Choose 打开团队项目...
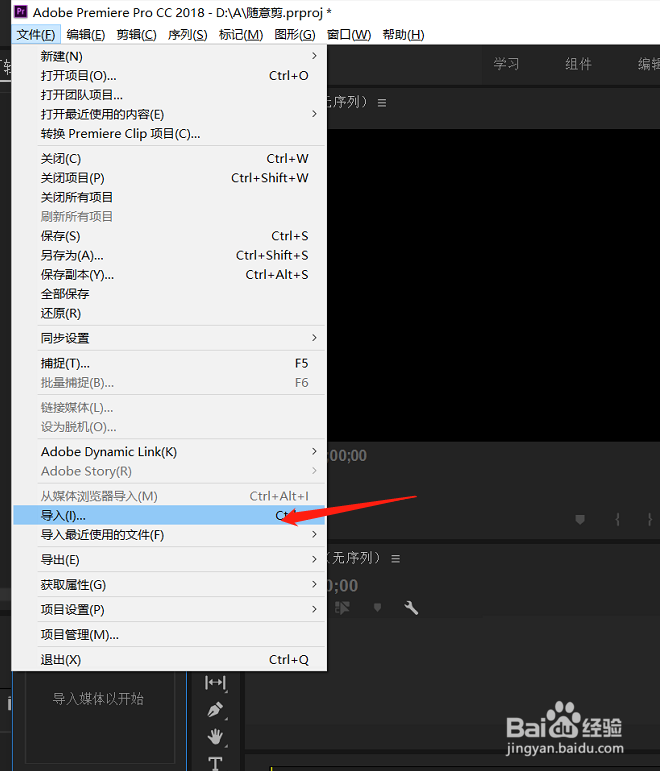Viewport: 660px width, 771px height. pyautogui.click(x=170, y=95)
